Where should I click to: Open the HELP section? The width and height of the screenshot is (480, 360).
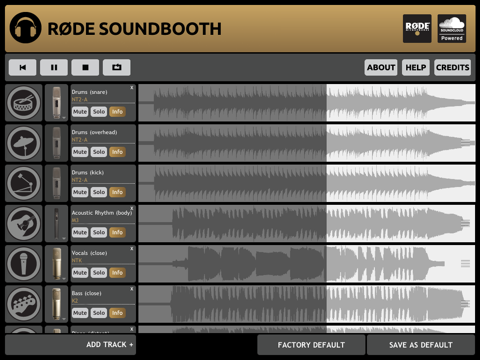pos(416,68)
